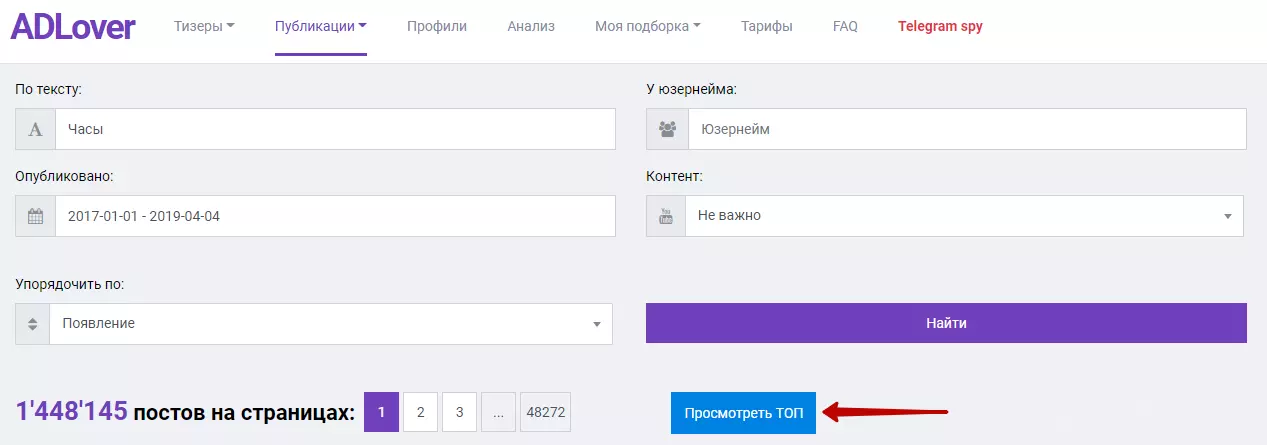Click the sort arrows icon by Появление
1267x445 pixels.
pyautogui.click(x=33, y=324)
